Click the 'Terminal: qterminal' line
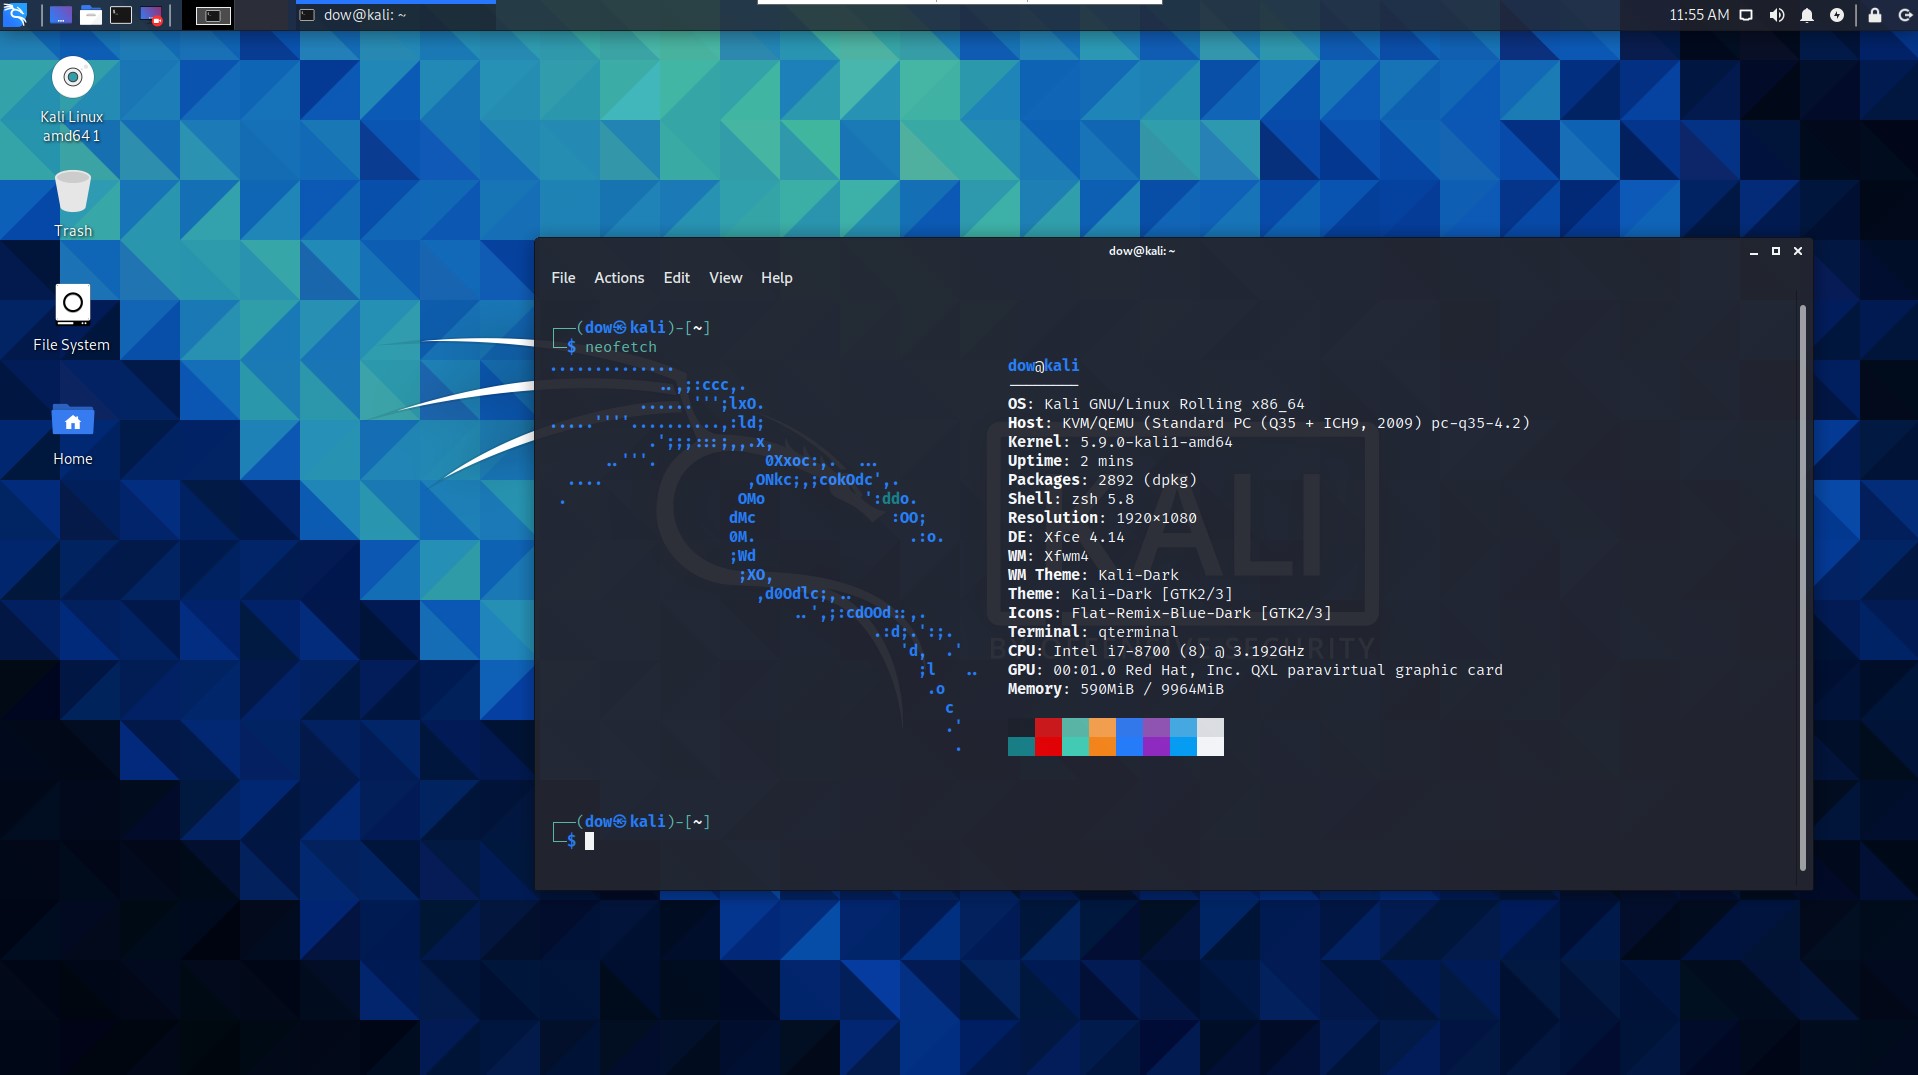This screenshot has height=1075, width=1918. [1093, 632]
